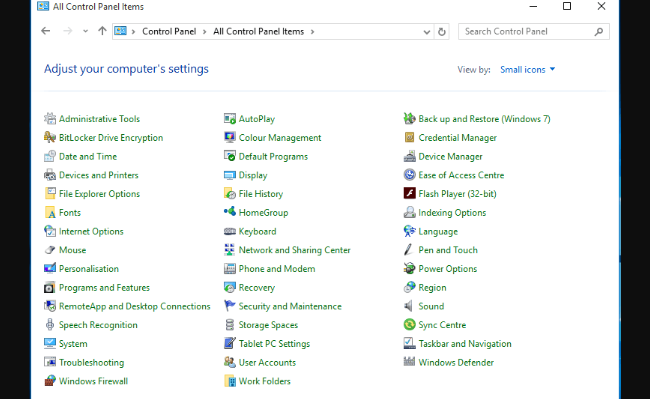This screenshot has height=399, width=650.
Task: Open Indexing Options link
Action: [452, 213]
